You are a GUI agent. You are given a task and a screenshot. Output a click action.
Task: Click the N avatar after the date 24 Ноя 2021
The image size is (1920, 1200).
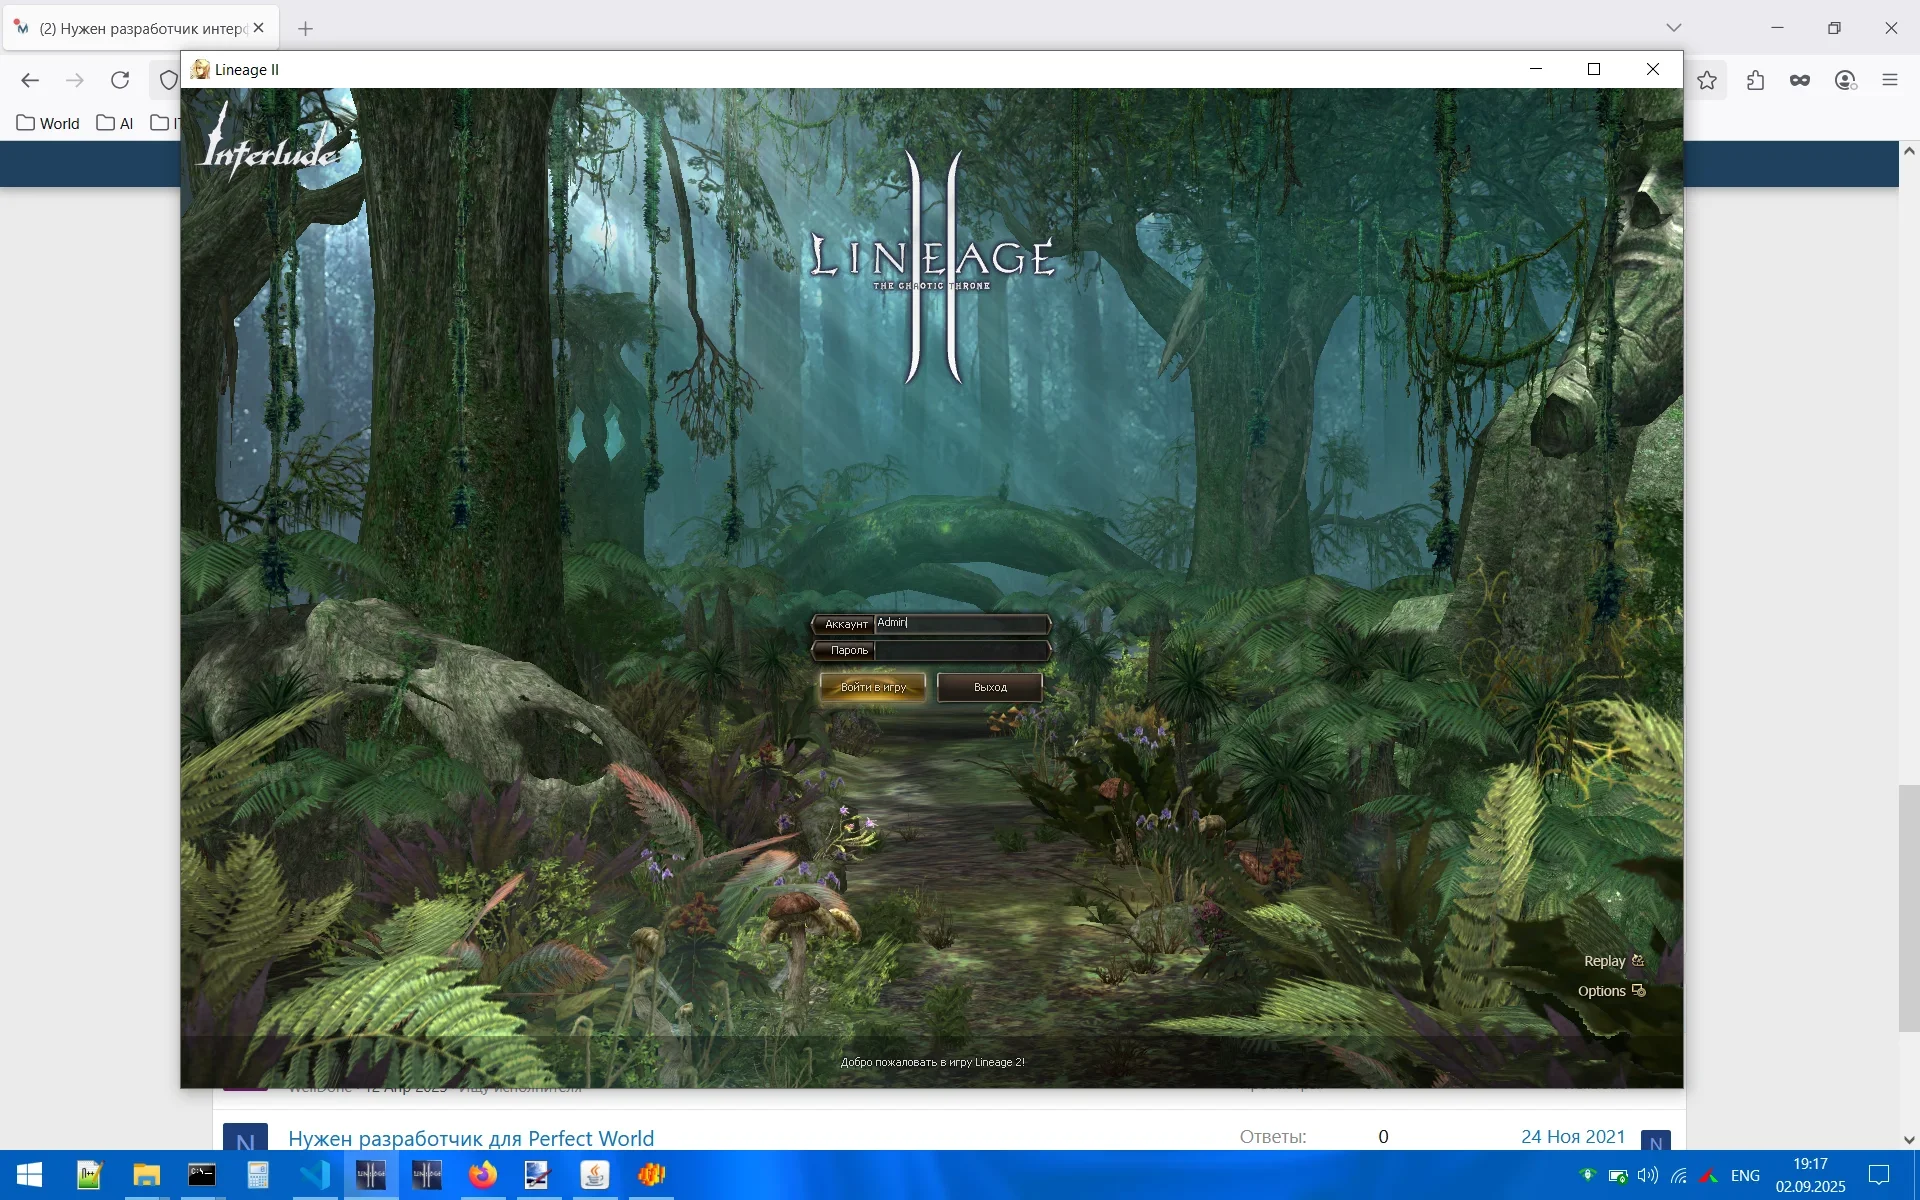click(x=1656, y=1140)
